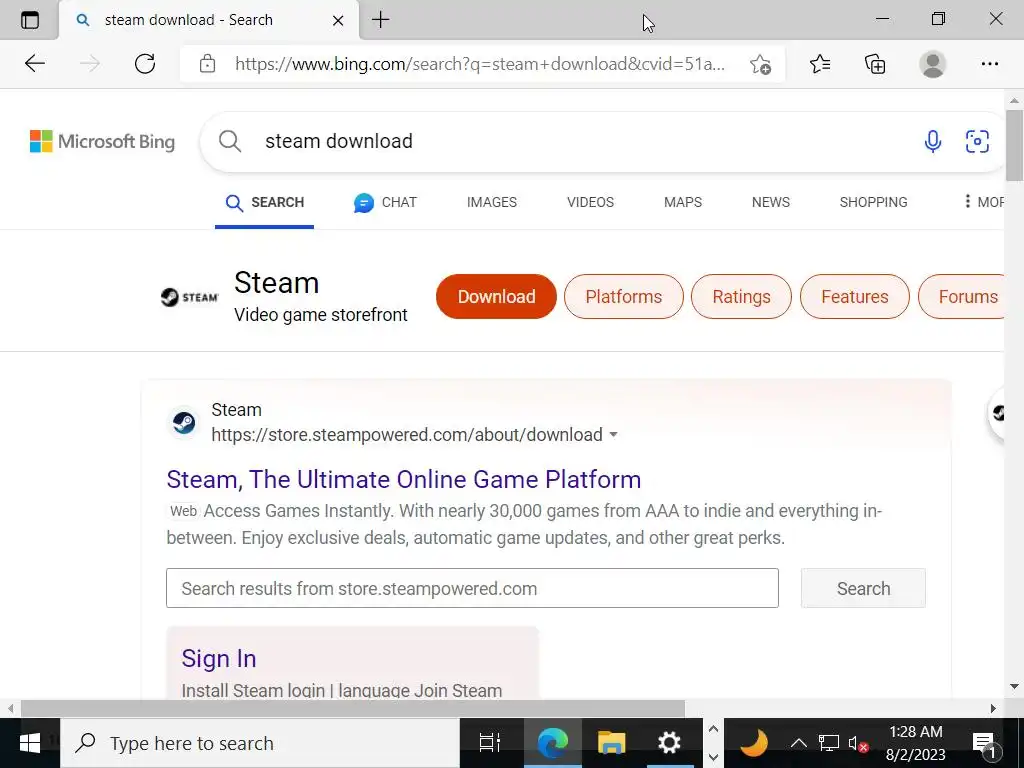Open the Sign In sublink
Screen dimensions: 1024x768
point(219,658)
